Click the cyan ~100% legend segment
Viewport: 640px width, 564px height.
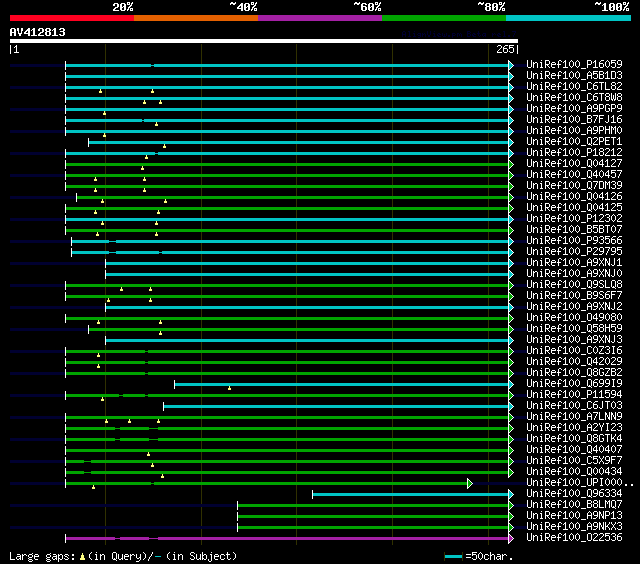567,18
